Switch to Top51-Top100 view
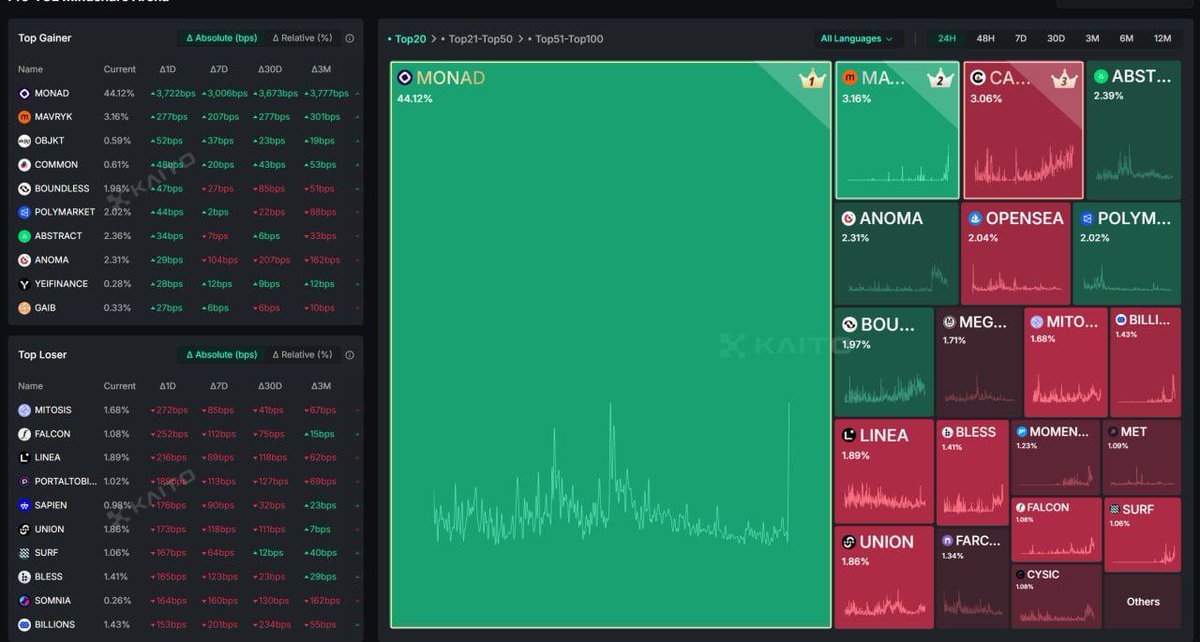1200x642 pixels. coord(565,39)
